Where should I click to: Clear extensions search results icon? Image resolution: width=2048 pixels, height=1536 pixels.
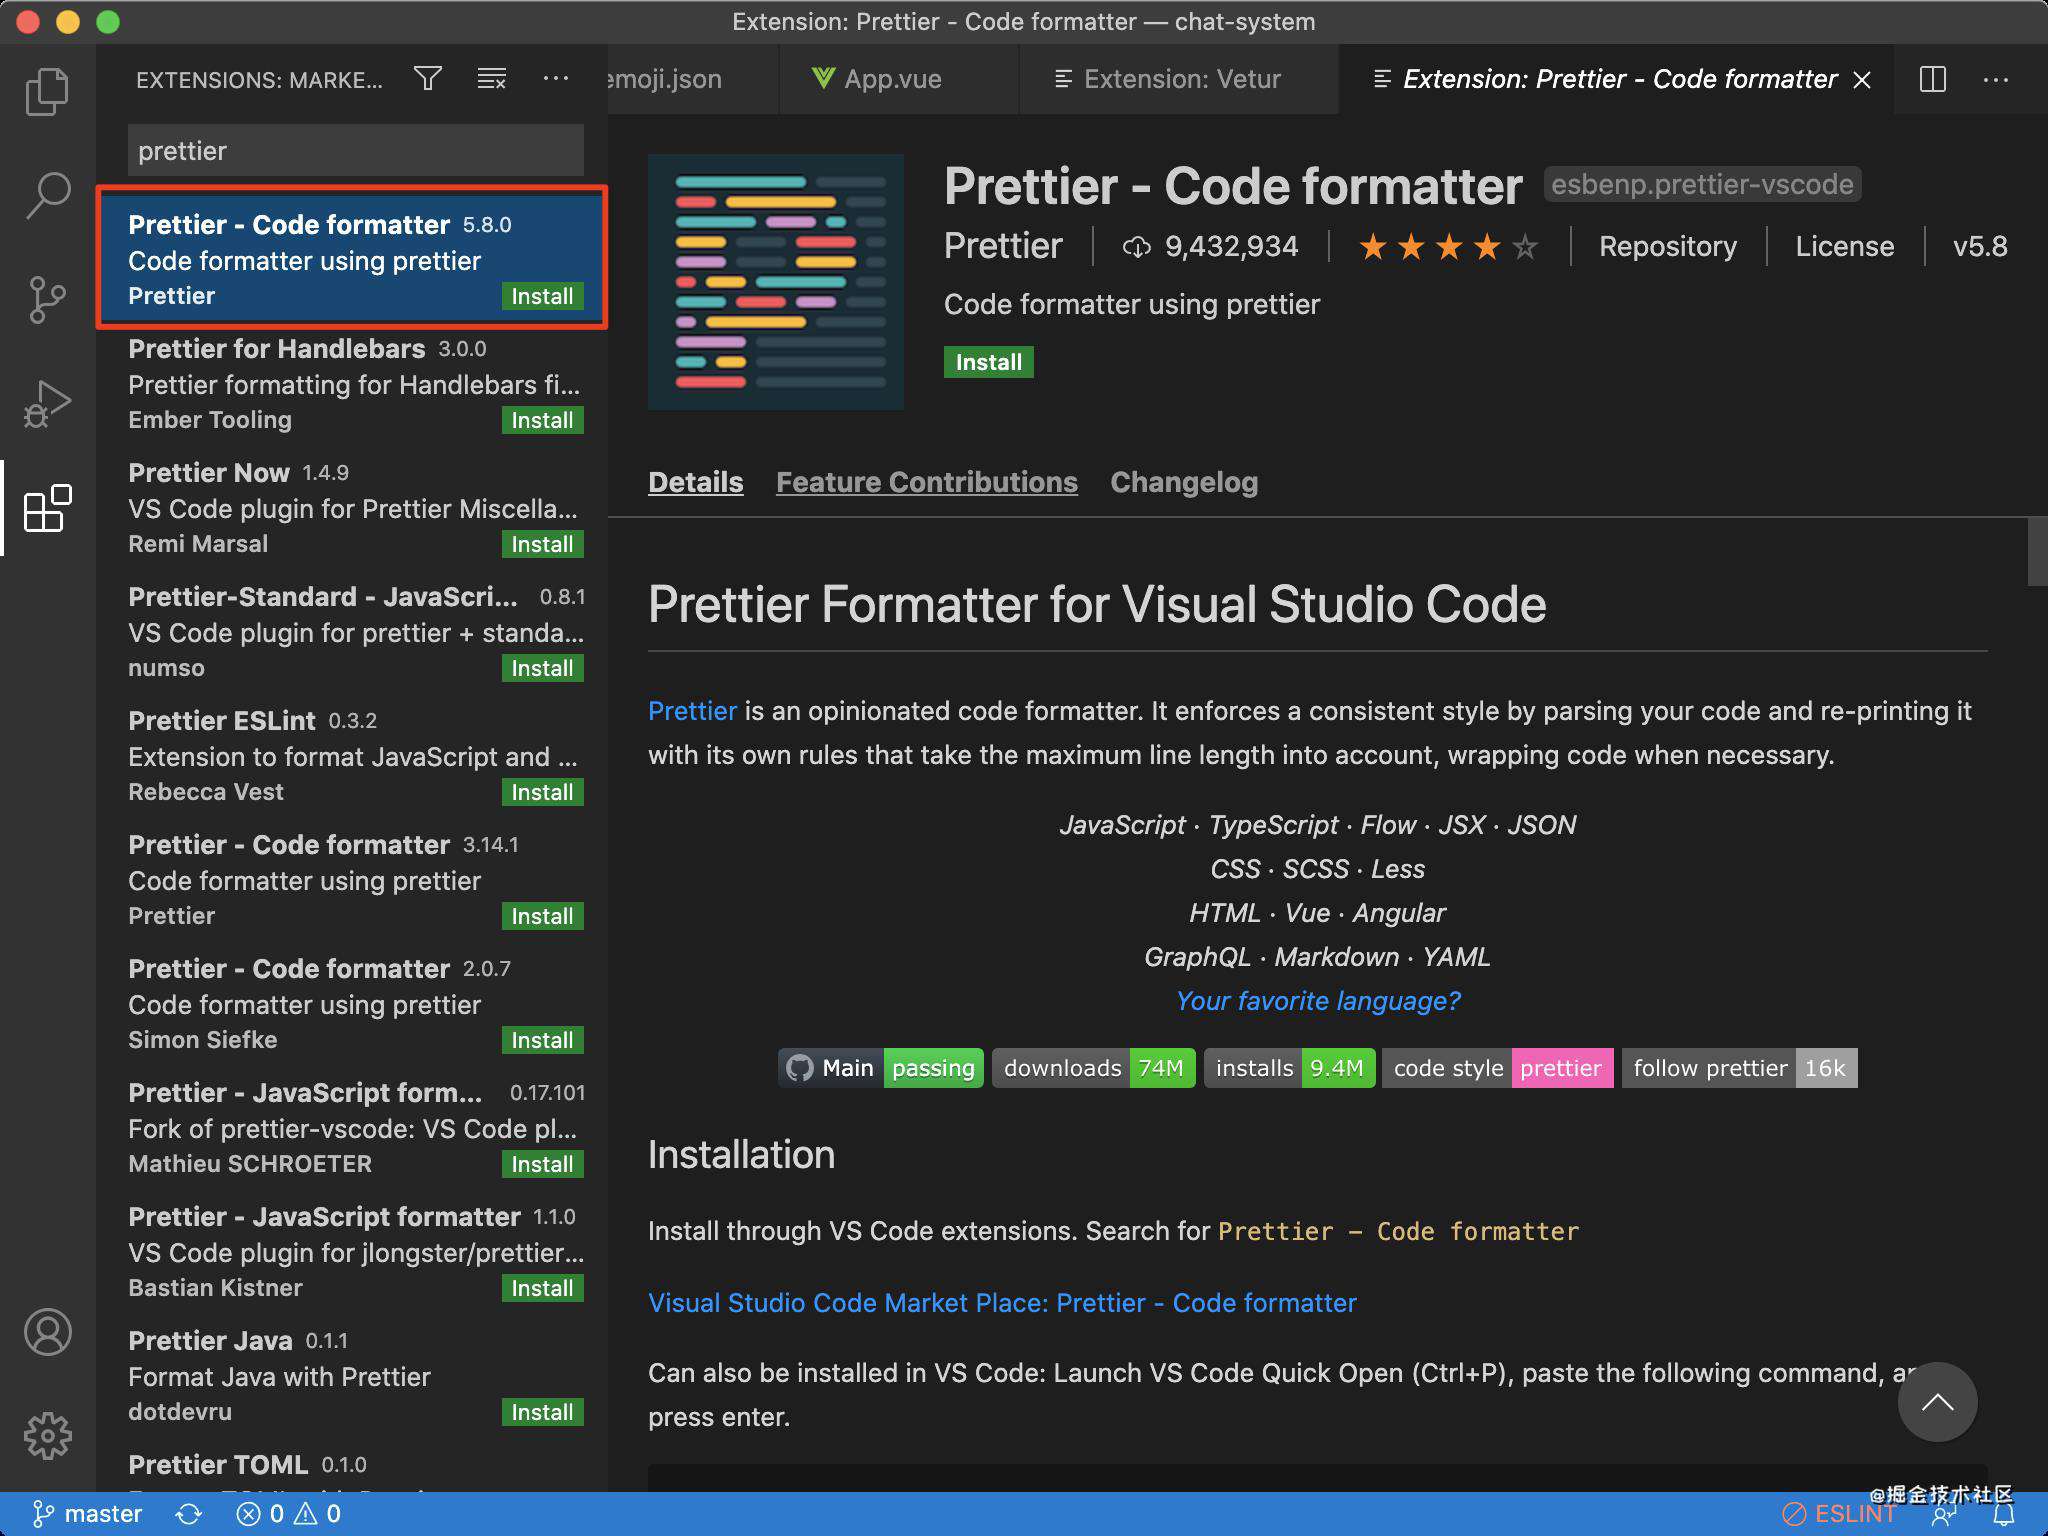pyautogui.click(x=491, y=79)
